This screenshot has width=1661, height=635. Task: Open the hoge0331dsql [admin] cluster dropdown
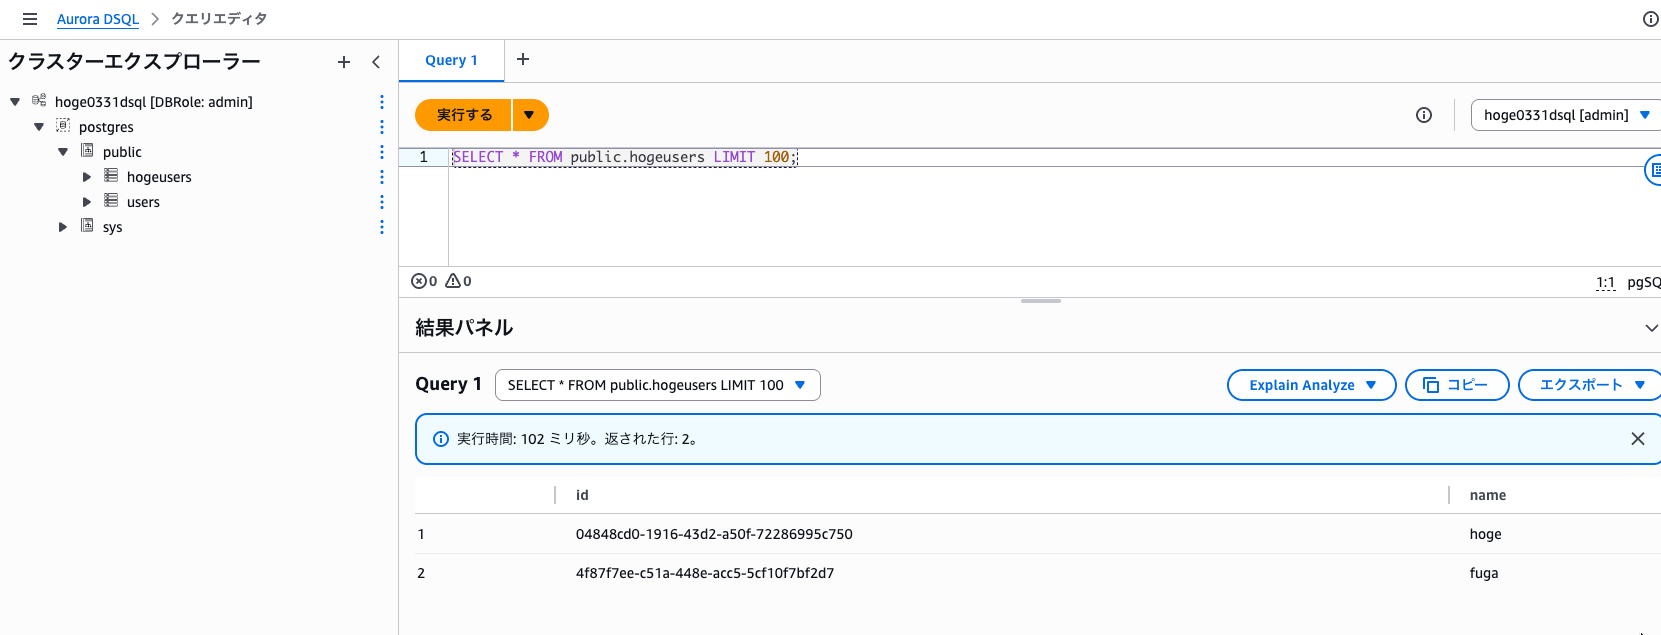1565,115
